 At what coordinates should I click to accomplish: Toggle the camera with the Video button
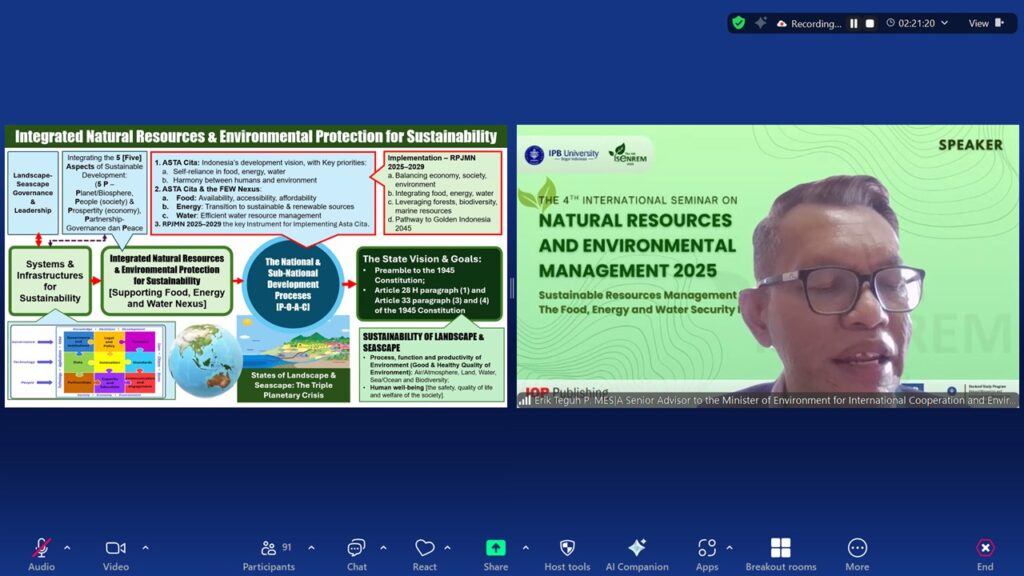point(115,549)
